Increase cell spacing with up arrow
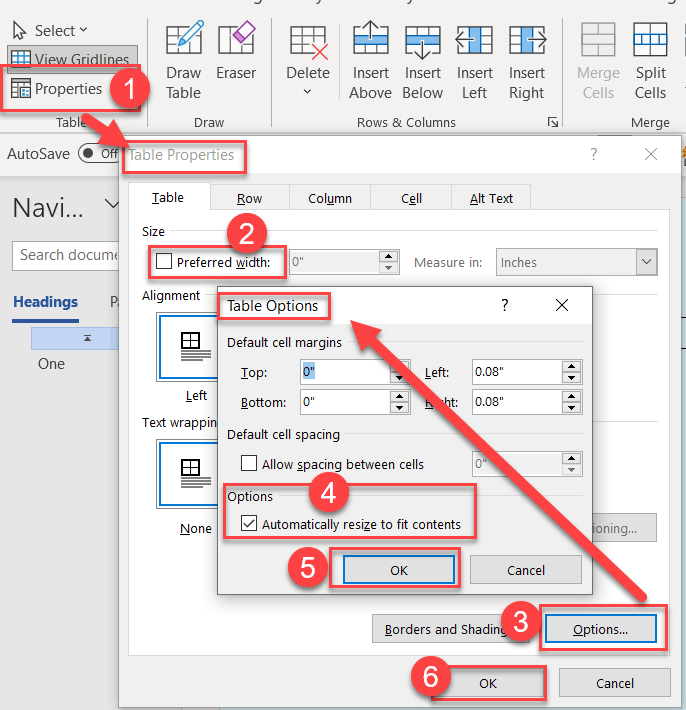Image resolution: width=686 pixels, height=710 pixels. tap(571, 458)
